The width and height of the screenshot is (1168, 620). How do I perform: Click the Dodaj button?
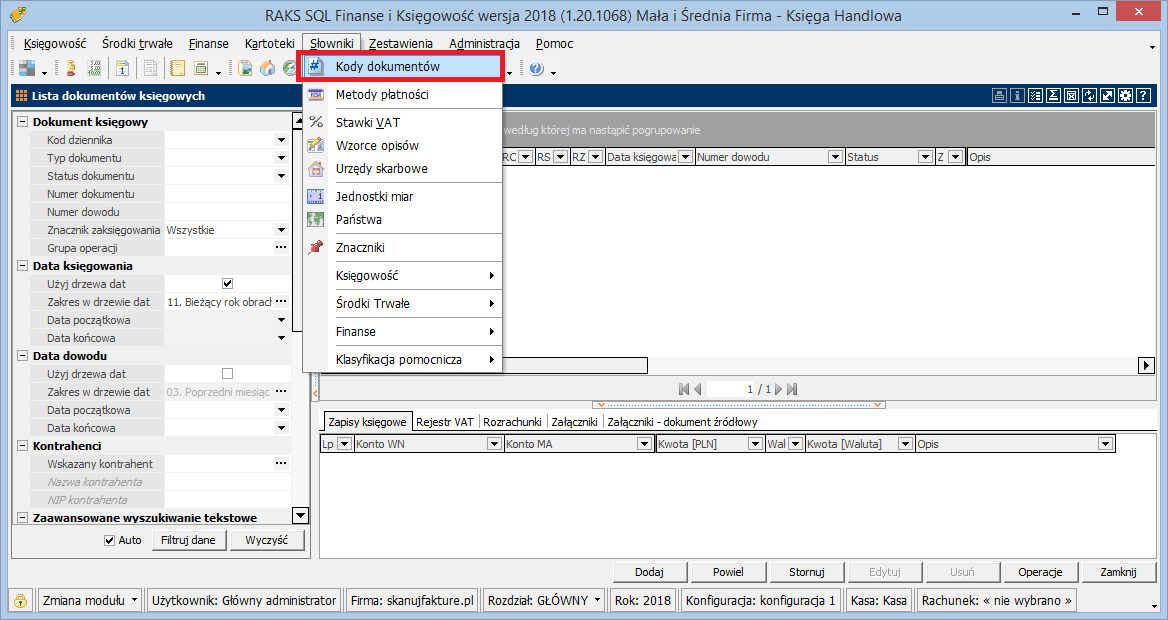649,572
